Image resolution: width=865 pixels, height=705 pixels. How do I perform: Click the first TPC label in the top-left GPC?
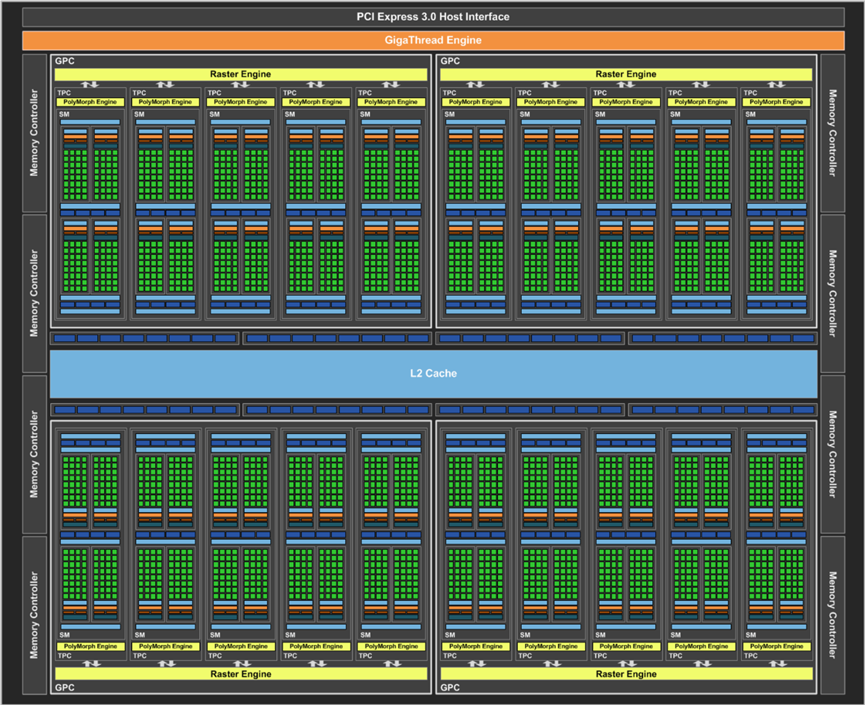click(63, 93)
